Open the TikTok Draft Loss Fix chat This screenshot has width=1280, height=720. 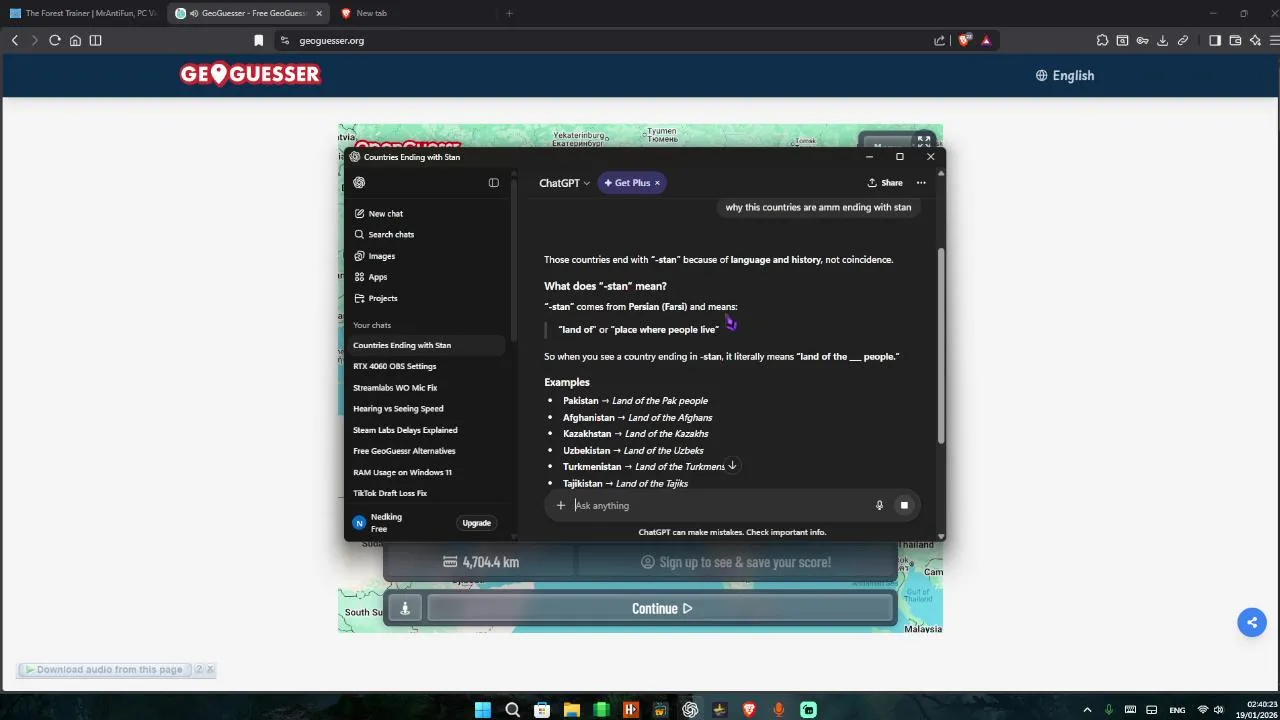point(427,493)
